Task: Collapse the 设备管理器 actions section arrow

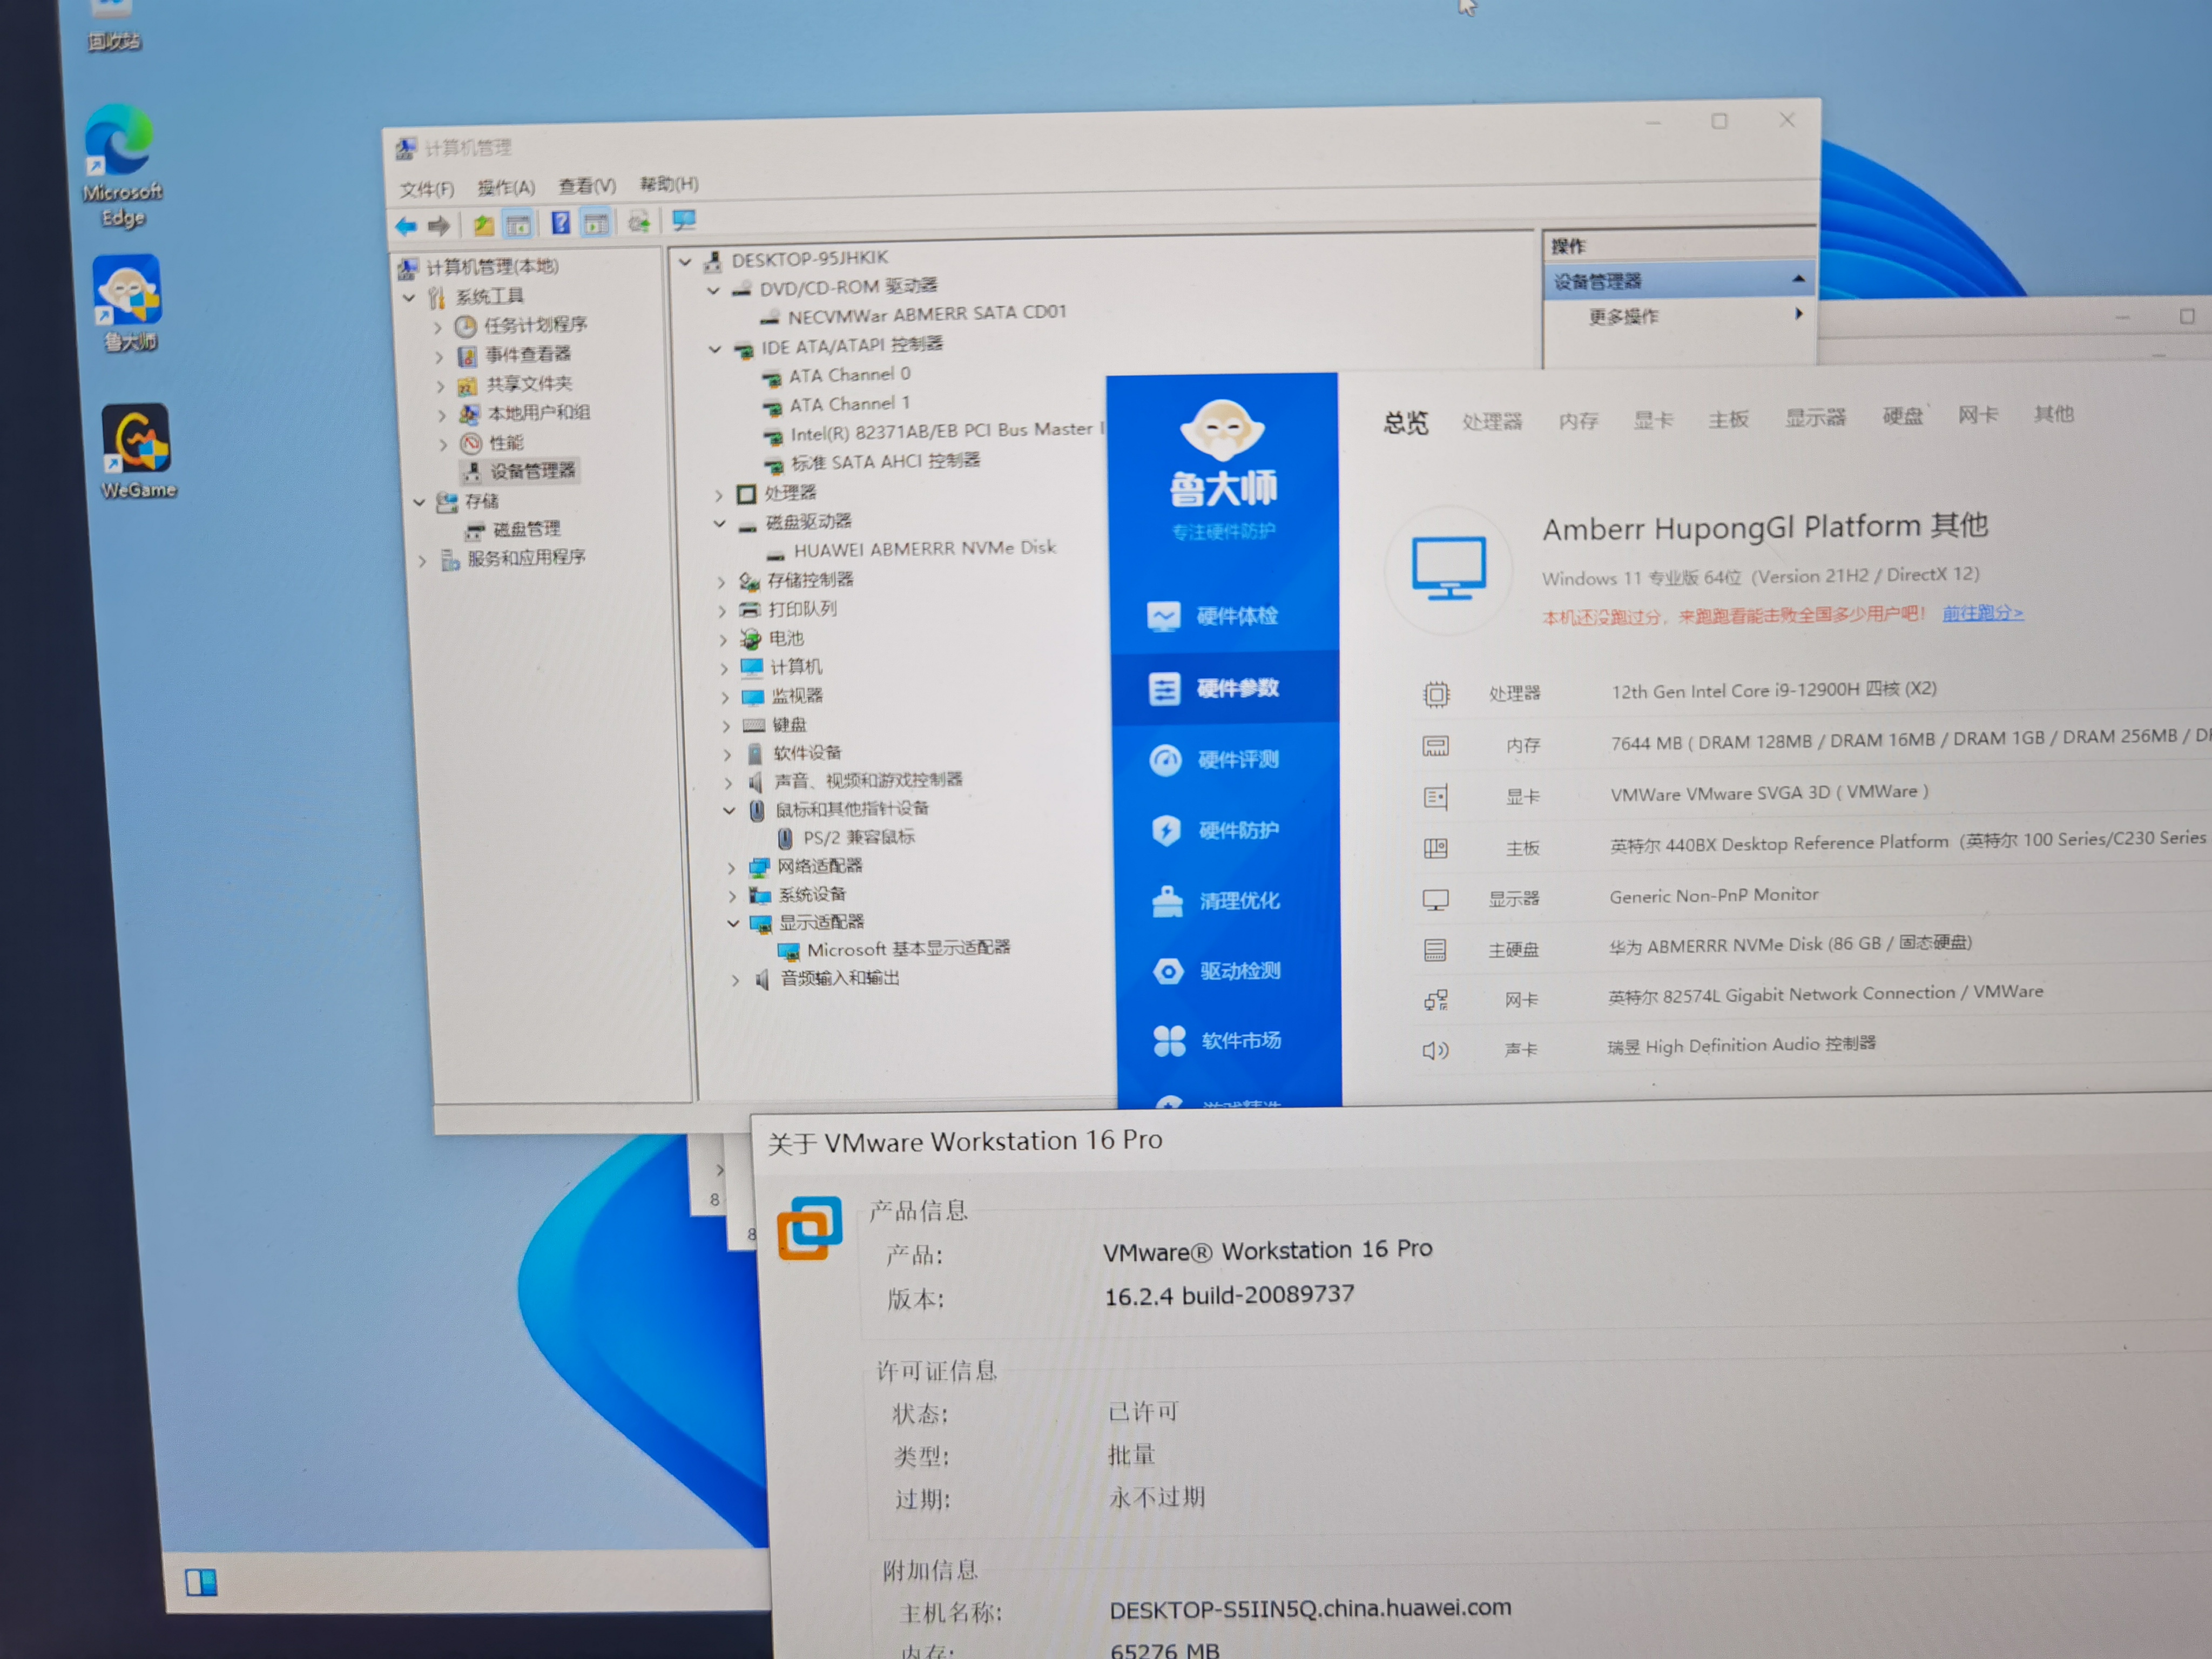Action: point(1798,278)
